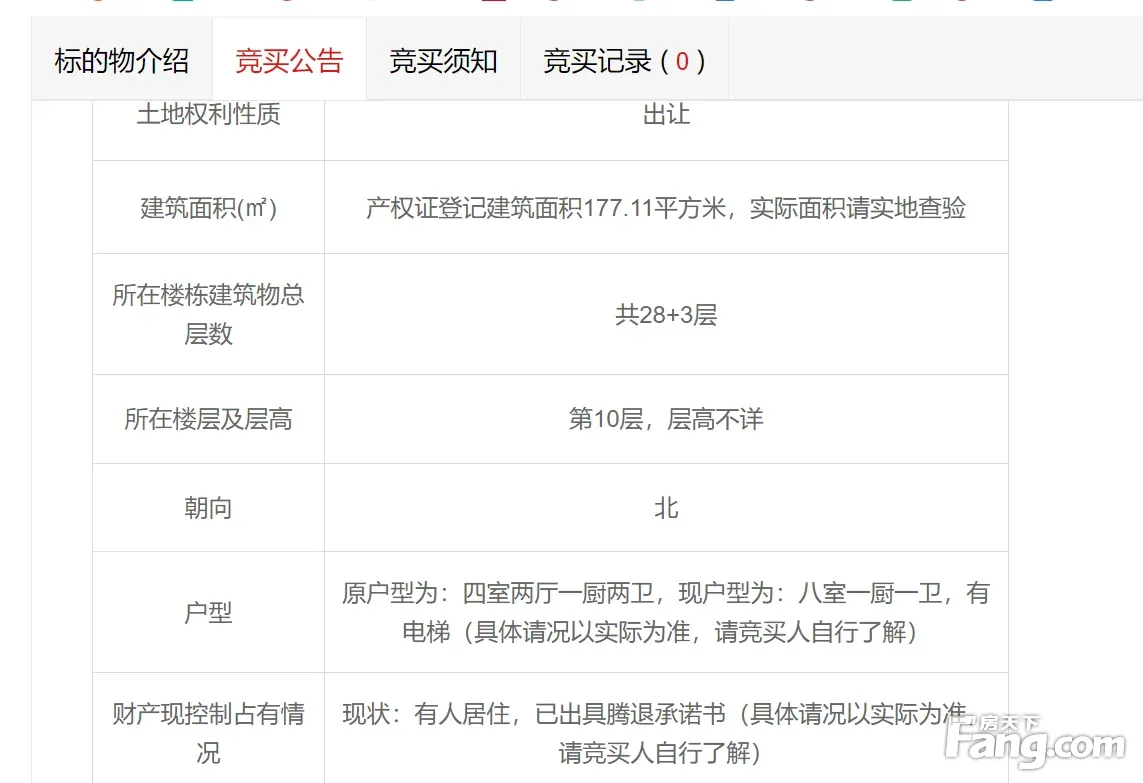Click the 户型 row label

208,612
